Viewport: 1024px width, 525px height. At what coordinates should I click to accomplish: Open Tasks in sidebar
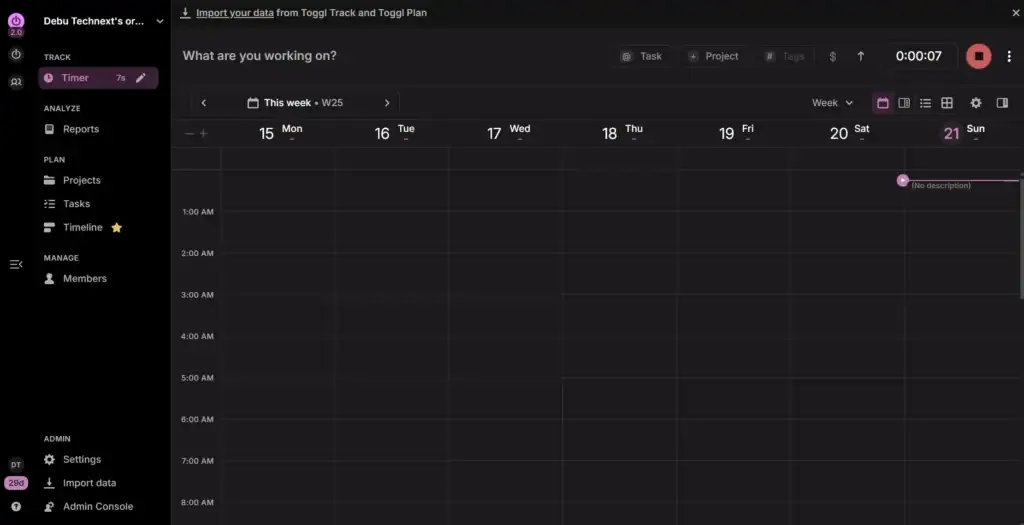click(x=76, y=204)
